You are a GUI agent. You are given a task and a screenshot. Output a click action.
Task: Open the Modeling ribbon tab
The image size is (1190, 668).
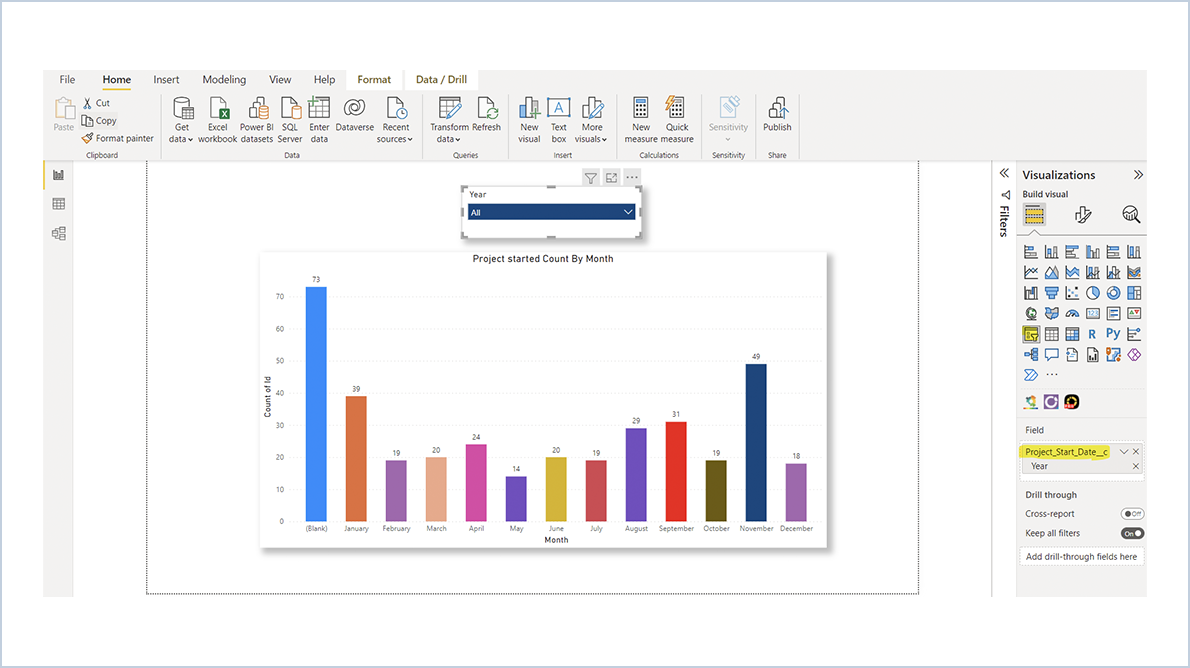(x=224, y=79)
